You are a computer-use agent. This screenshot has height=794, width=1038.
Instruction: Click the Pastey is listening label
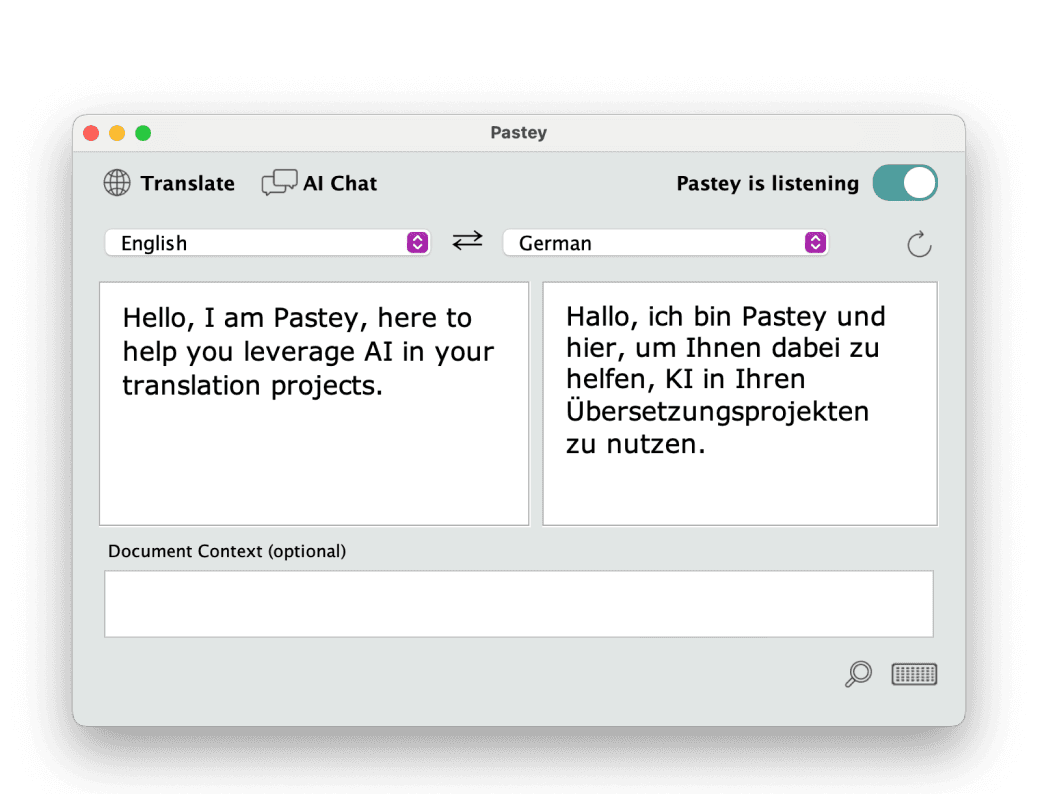tap(768, 183)
